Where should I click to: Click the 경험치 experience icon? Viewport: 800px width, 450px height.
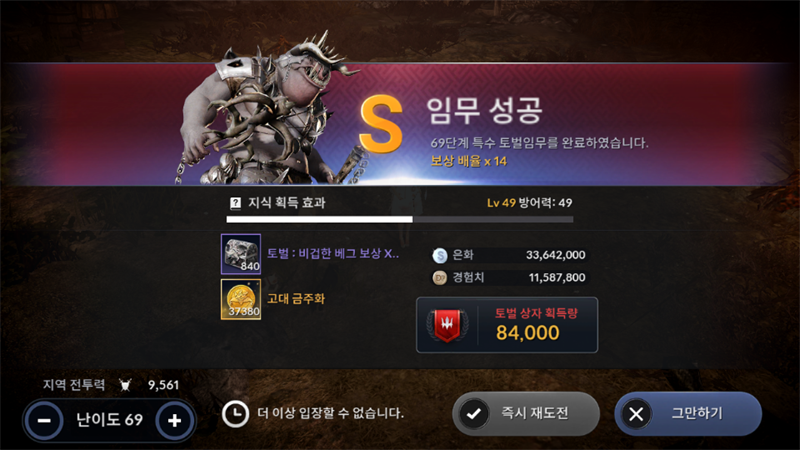point(440,278)
